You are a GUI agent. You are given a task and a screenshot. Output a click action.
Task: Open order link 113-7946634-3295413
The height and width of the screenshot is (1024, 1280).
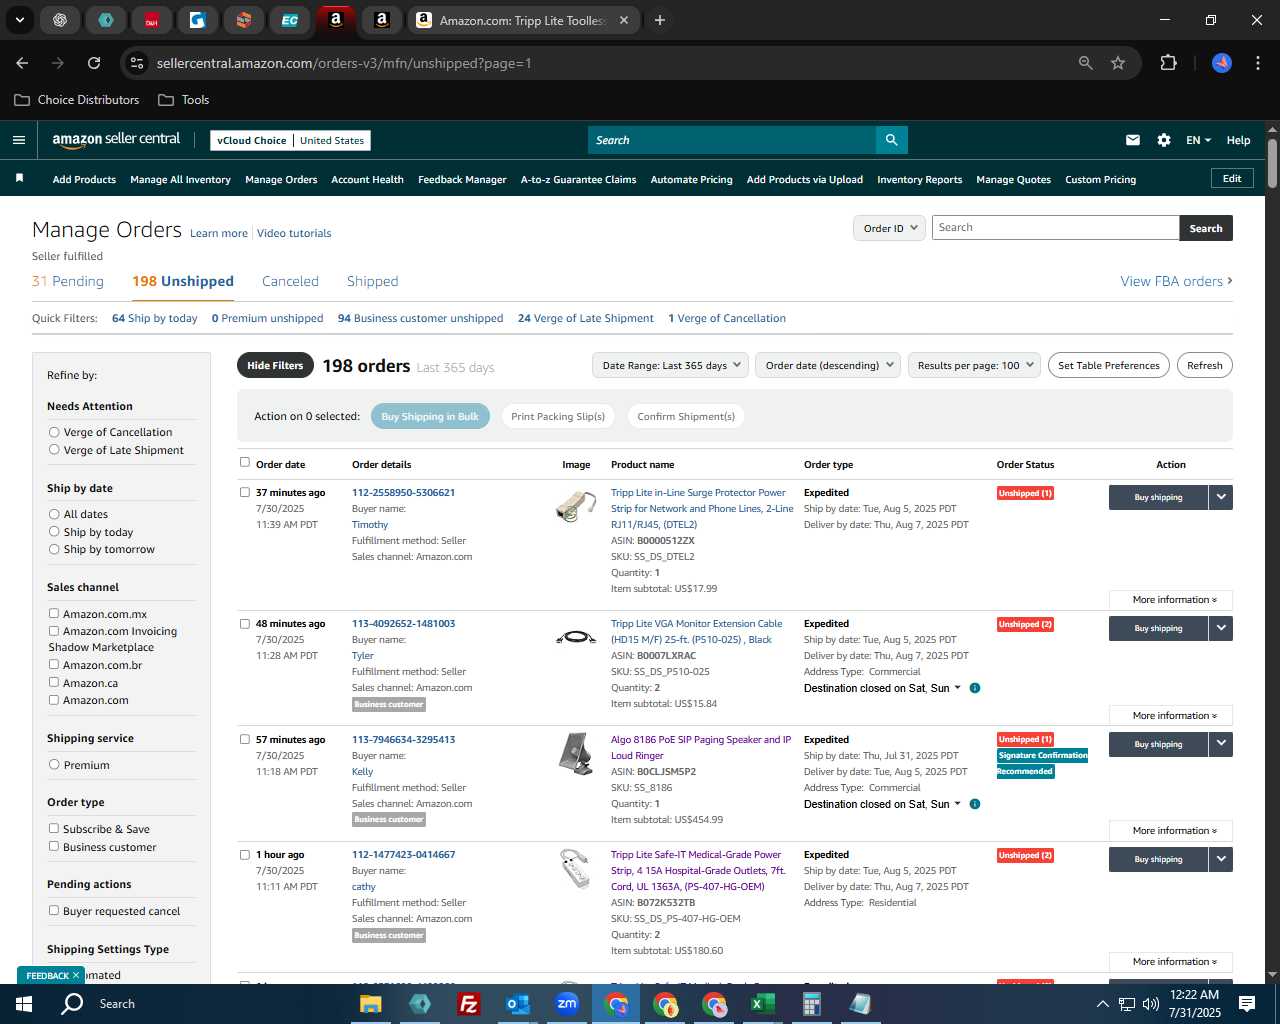(x=403, y=740)
